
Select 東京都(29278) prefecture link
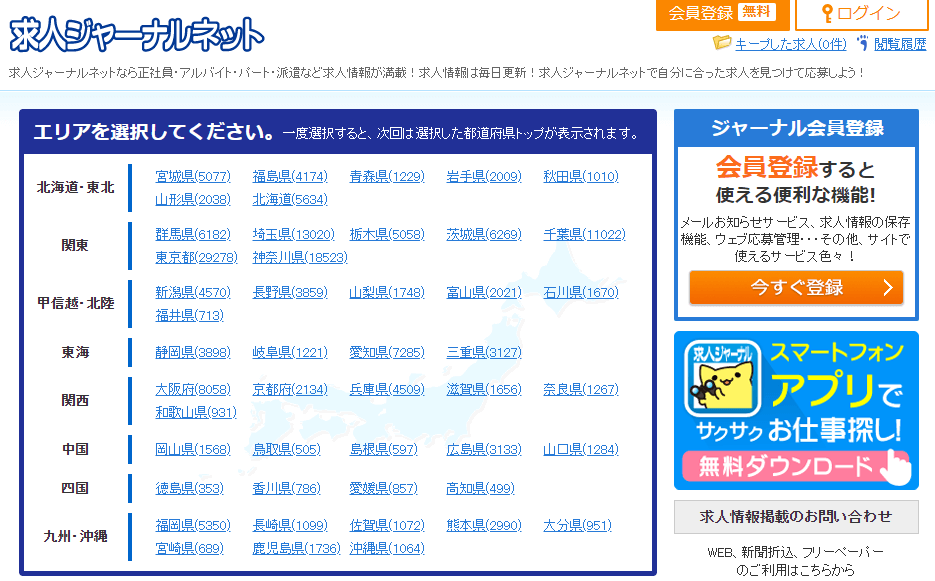click(x=196, y=257)
